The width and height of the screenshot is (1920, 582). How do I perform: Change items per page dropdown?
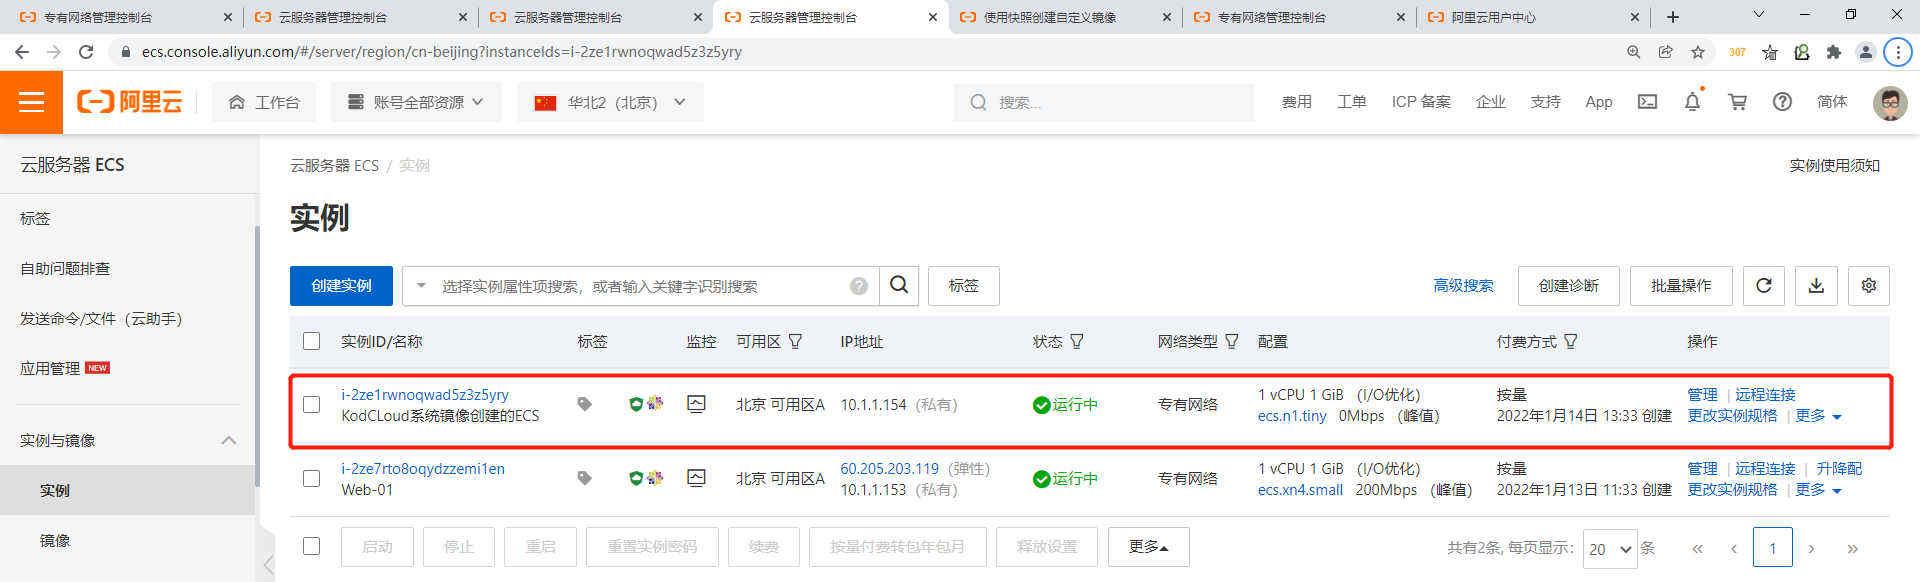[x=1610, y=549]
